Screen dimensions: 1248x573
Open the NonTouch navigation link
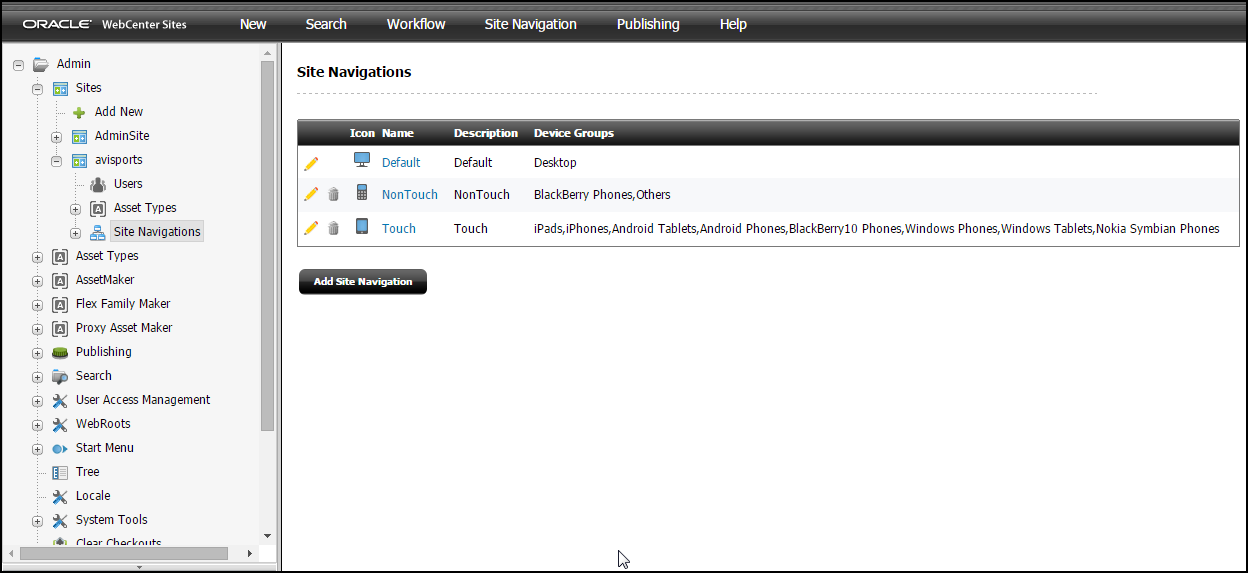[410, 194]
